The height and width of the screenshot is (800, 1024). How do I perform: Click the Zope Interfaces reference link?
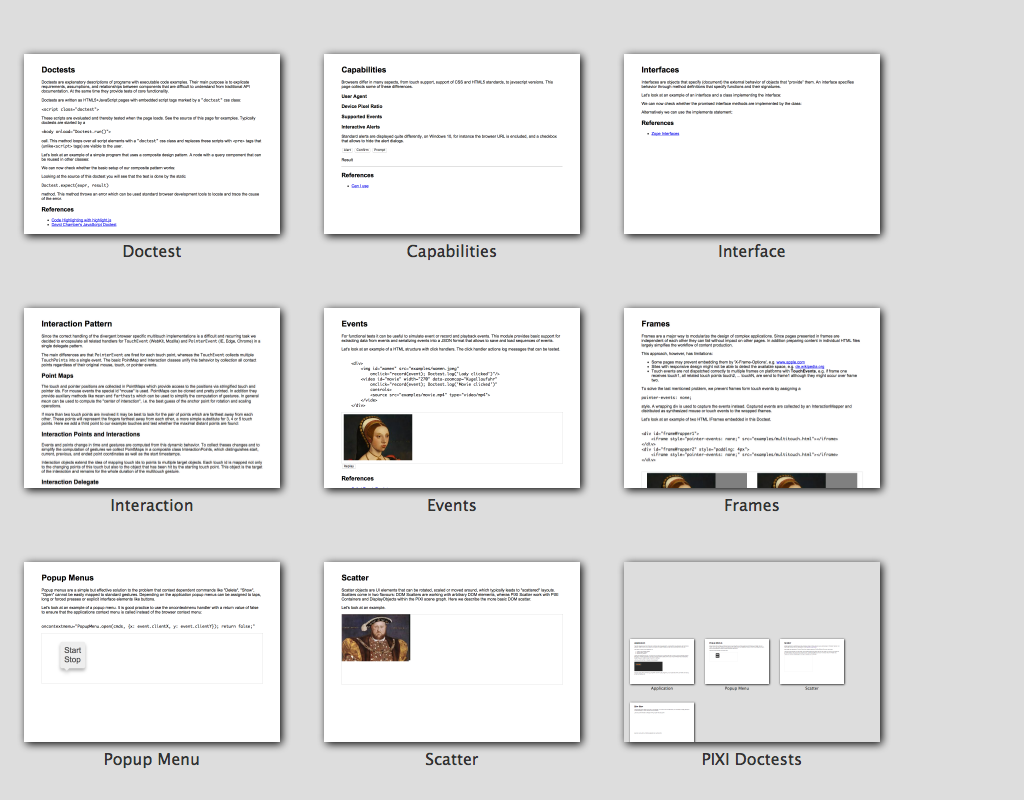coord(664,132)
